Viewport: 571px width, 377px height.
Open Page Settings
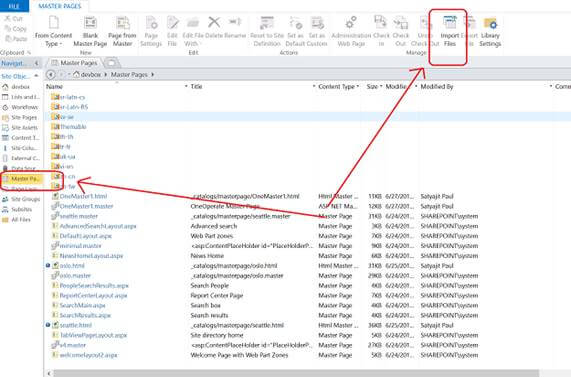click(151, 31)
